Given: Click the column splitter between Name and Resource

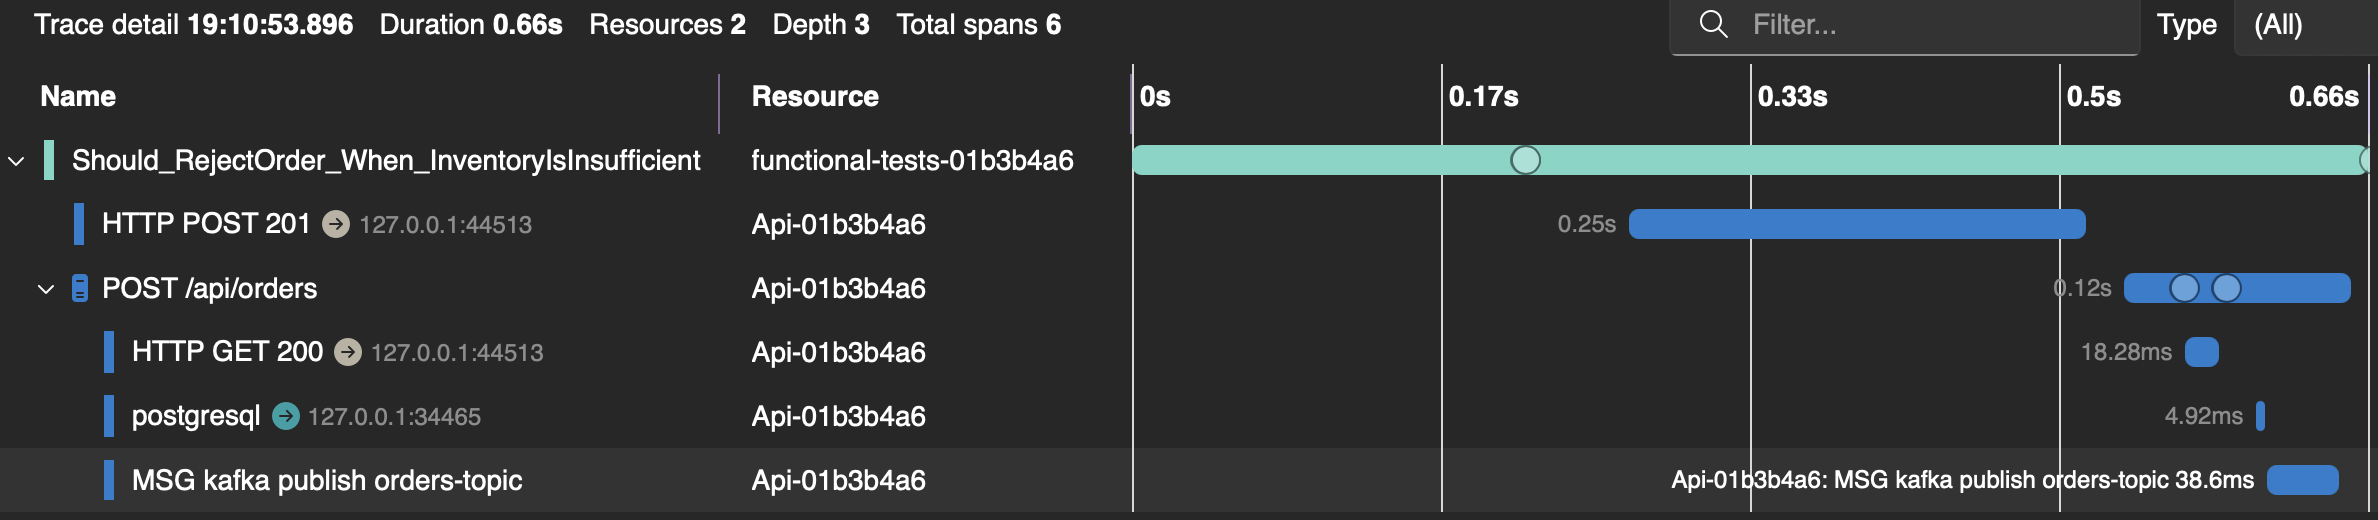Looking at the screenshot, I should tap(719, 103).
